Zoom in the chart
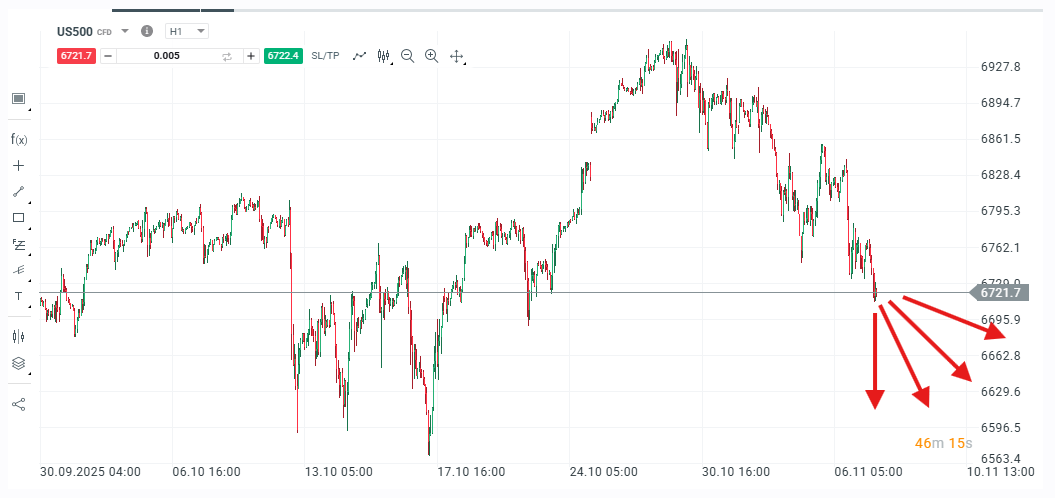The width and height of the screenshot is (1055, 498). coord(432,56)
